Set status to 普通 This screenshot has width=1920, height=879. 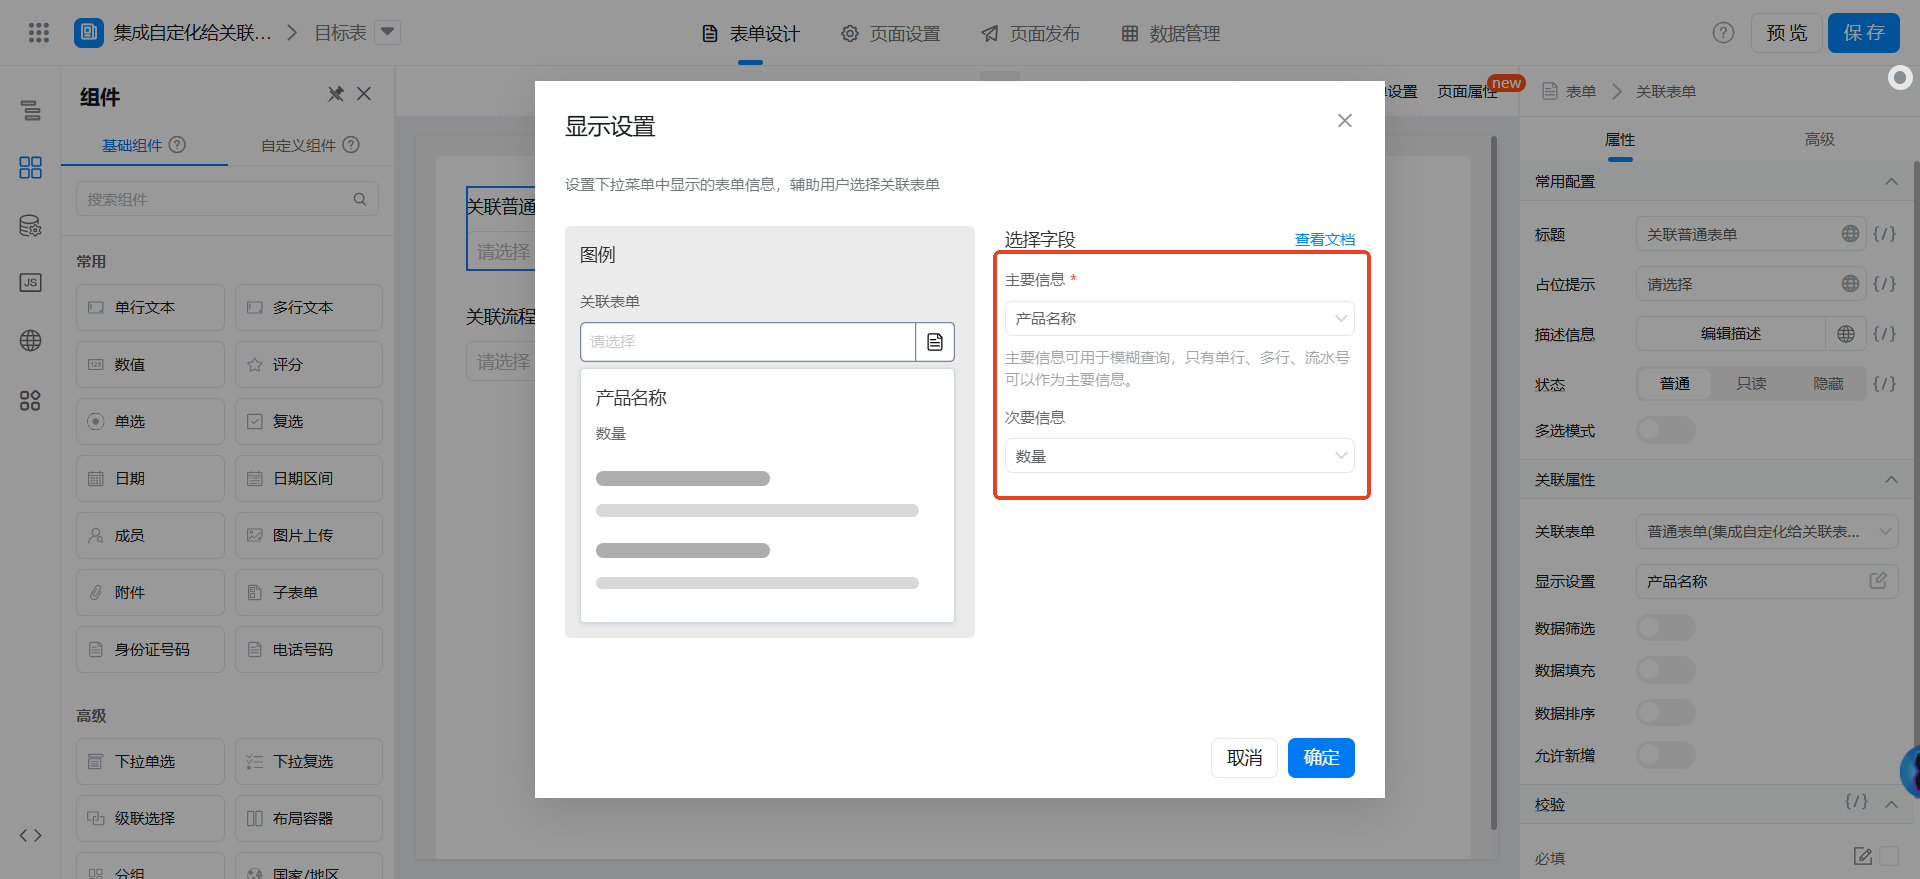[x=1675, y=384]
